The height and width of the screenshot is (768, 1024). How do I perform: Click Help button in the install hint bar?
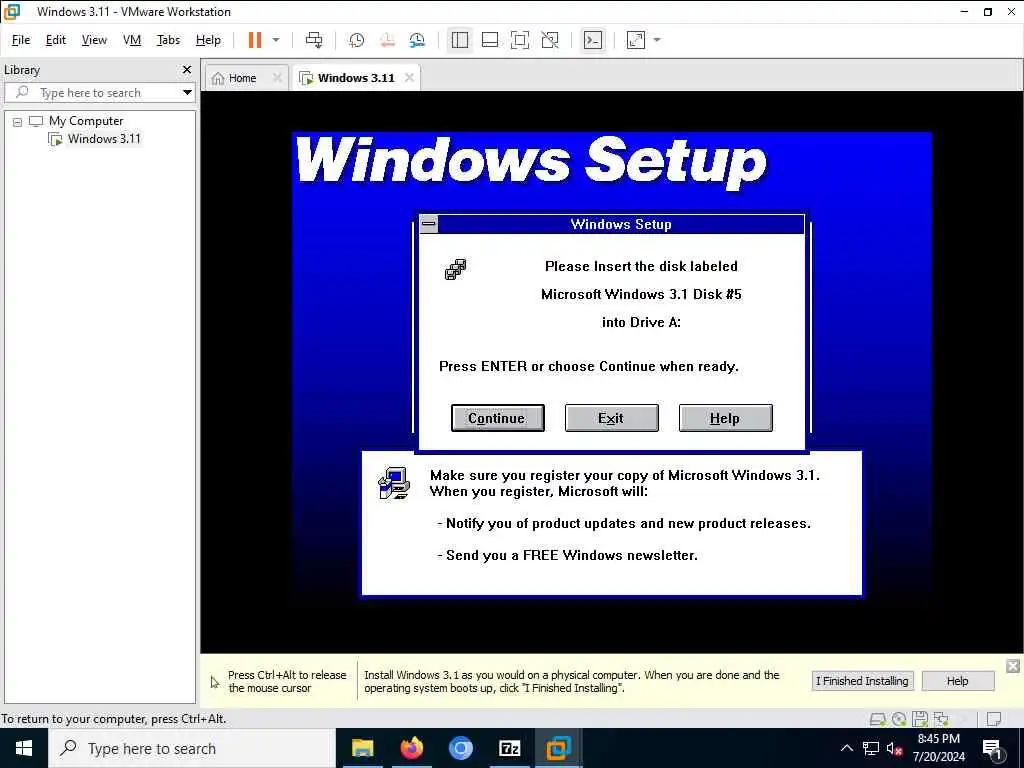click(x=957, y=681)
